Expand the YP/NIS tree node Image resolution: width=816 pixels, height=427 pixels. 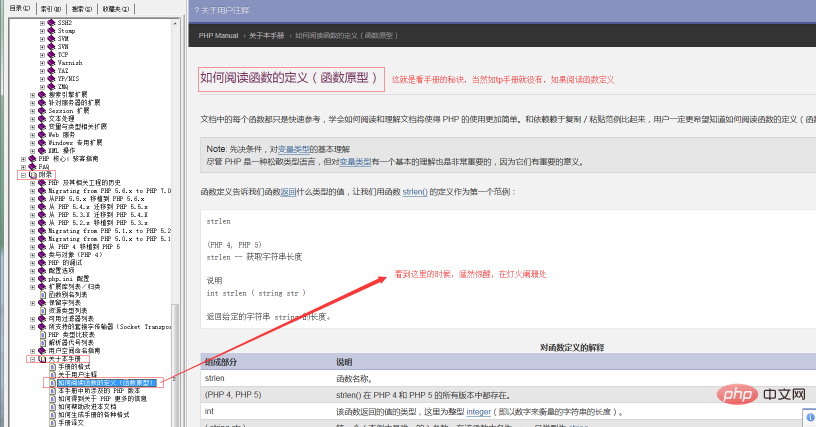[x=42, y=79]
